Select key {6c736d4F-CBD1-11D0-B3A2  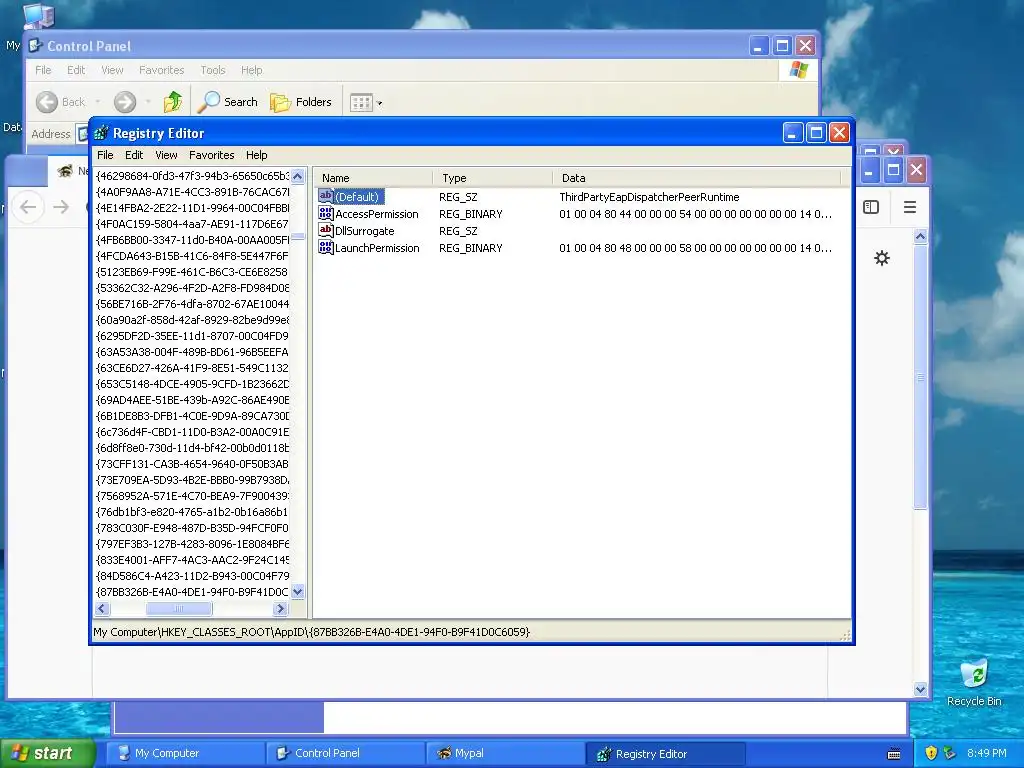193,432
